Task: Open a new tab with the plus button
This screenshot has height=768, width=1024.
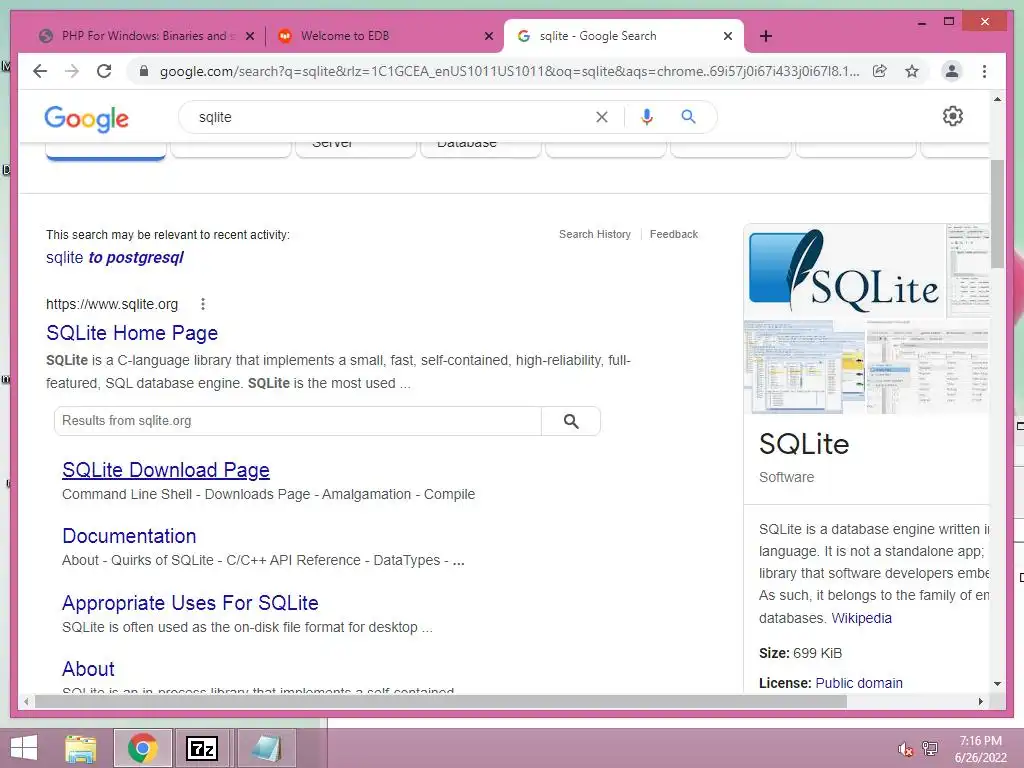Action: coord(766,36)
